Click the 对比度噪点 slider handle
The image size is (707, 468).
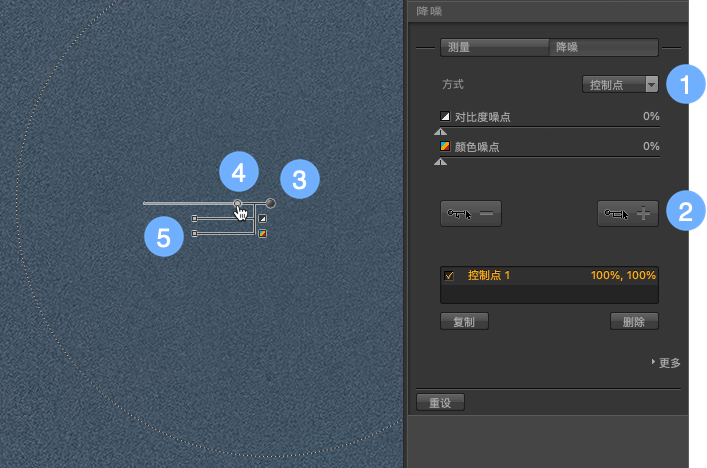(x=441, y=132)
